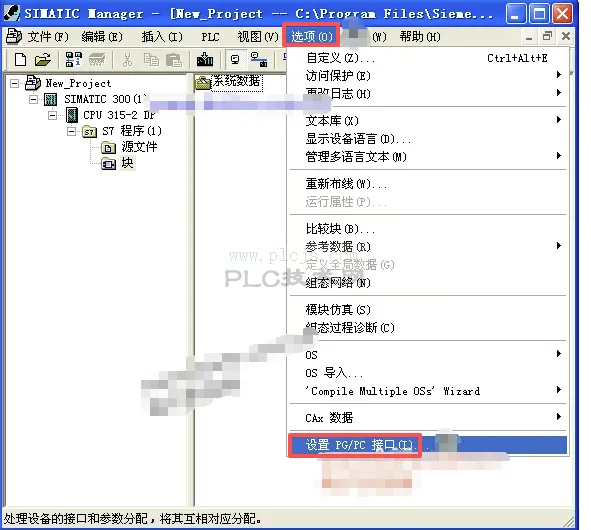Open the 帮助(H) menu
Screen dimensions: 591x530
coord(420,37)
